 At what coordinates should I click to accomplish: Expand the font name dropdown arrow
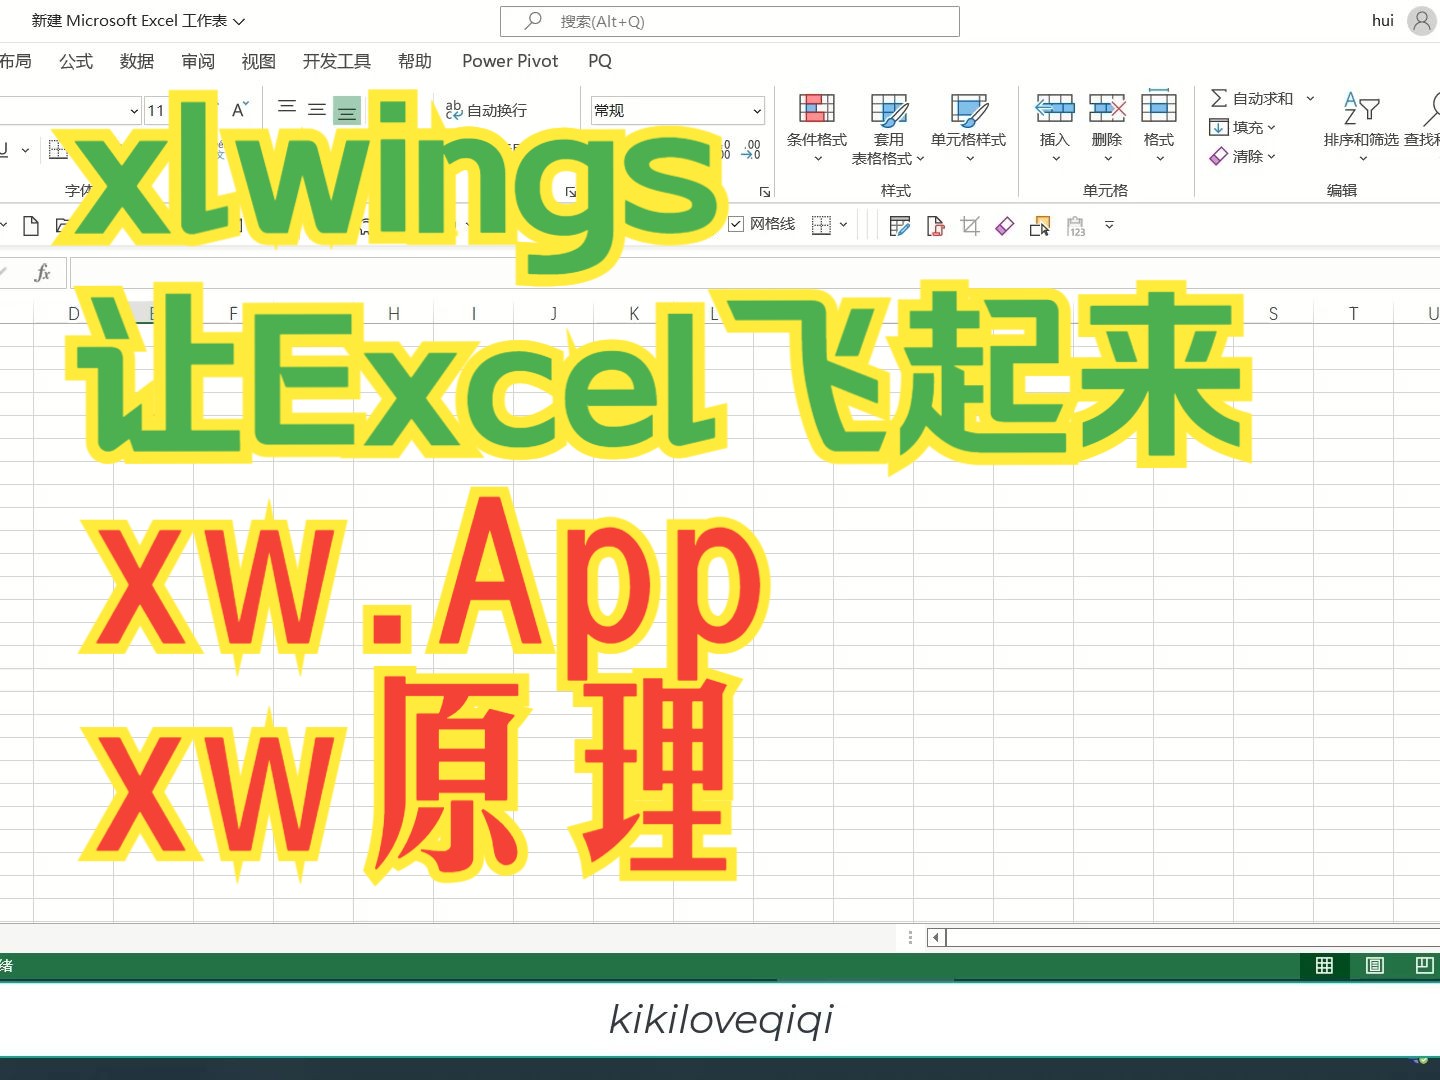coord(134,111)
